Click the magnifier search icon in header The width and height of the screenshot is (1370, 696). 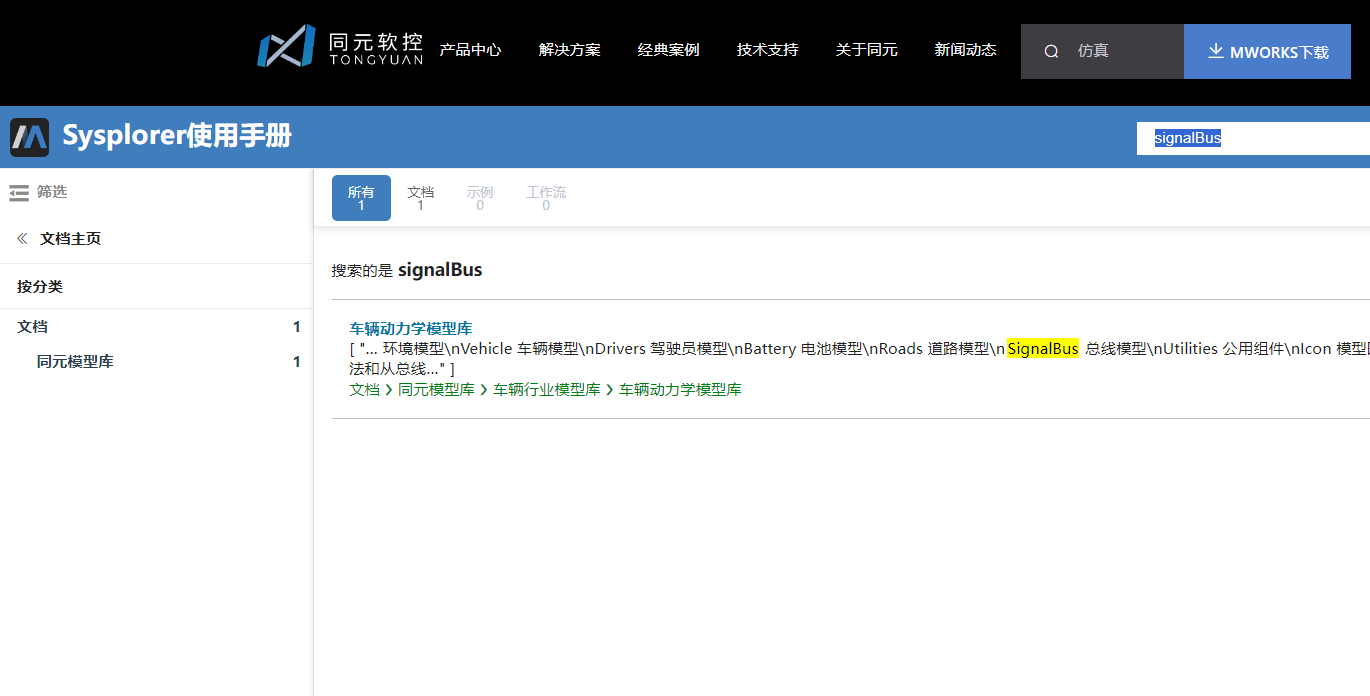click(x=1051, y=51)
